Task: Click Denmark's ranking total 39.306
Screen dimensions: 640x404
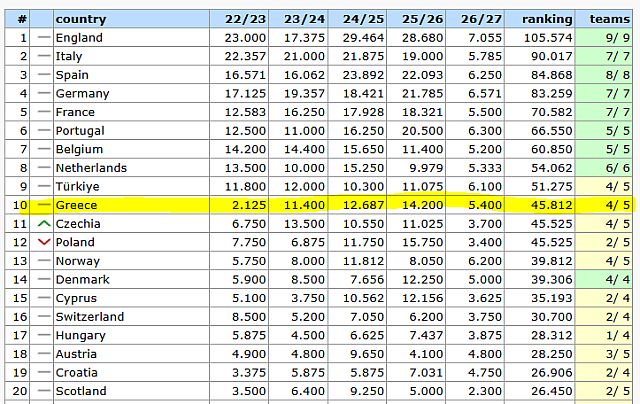Action: point(552,280)
